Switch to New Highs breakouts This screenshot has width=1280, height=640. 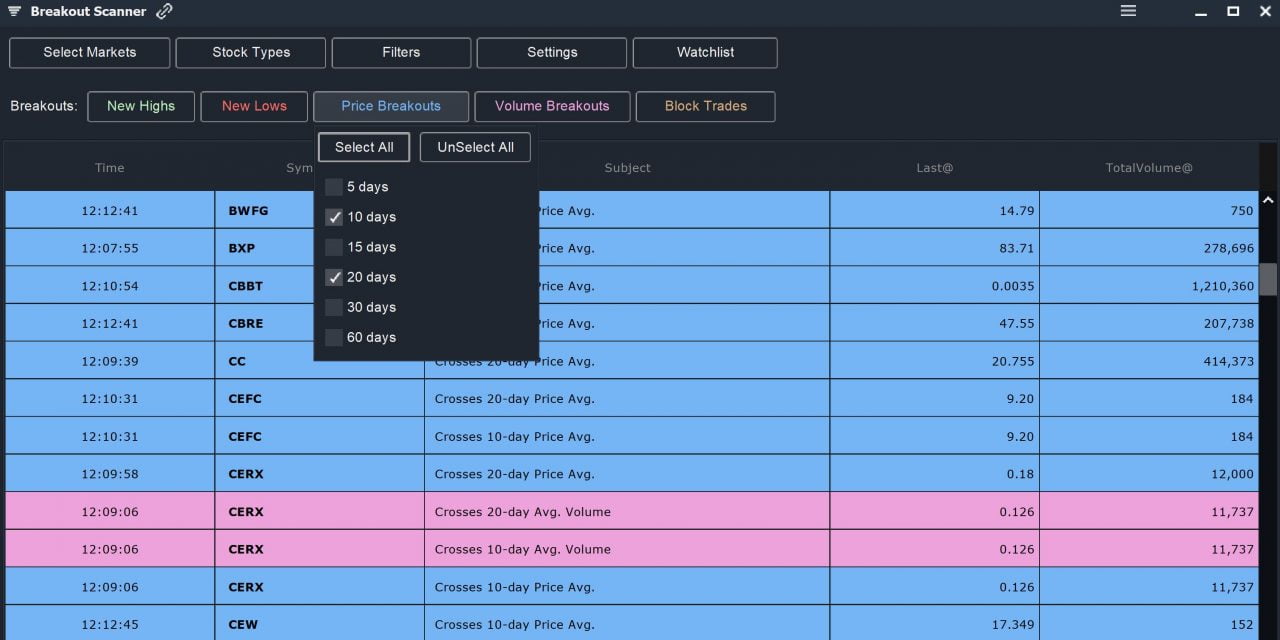(x=141, y=106)
